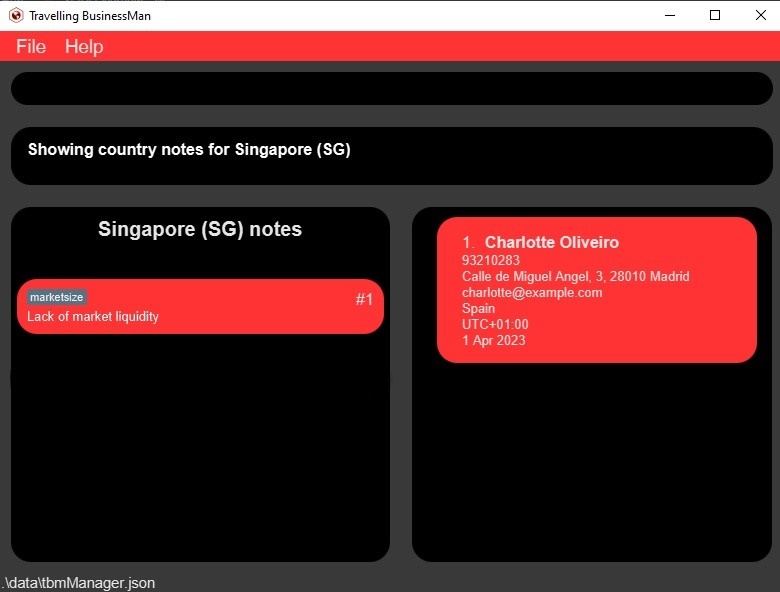Screen dimensions: 780x592
Task: Click the email charlotte@example.com
Action: (x=532, y=292)
